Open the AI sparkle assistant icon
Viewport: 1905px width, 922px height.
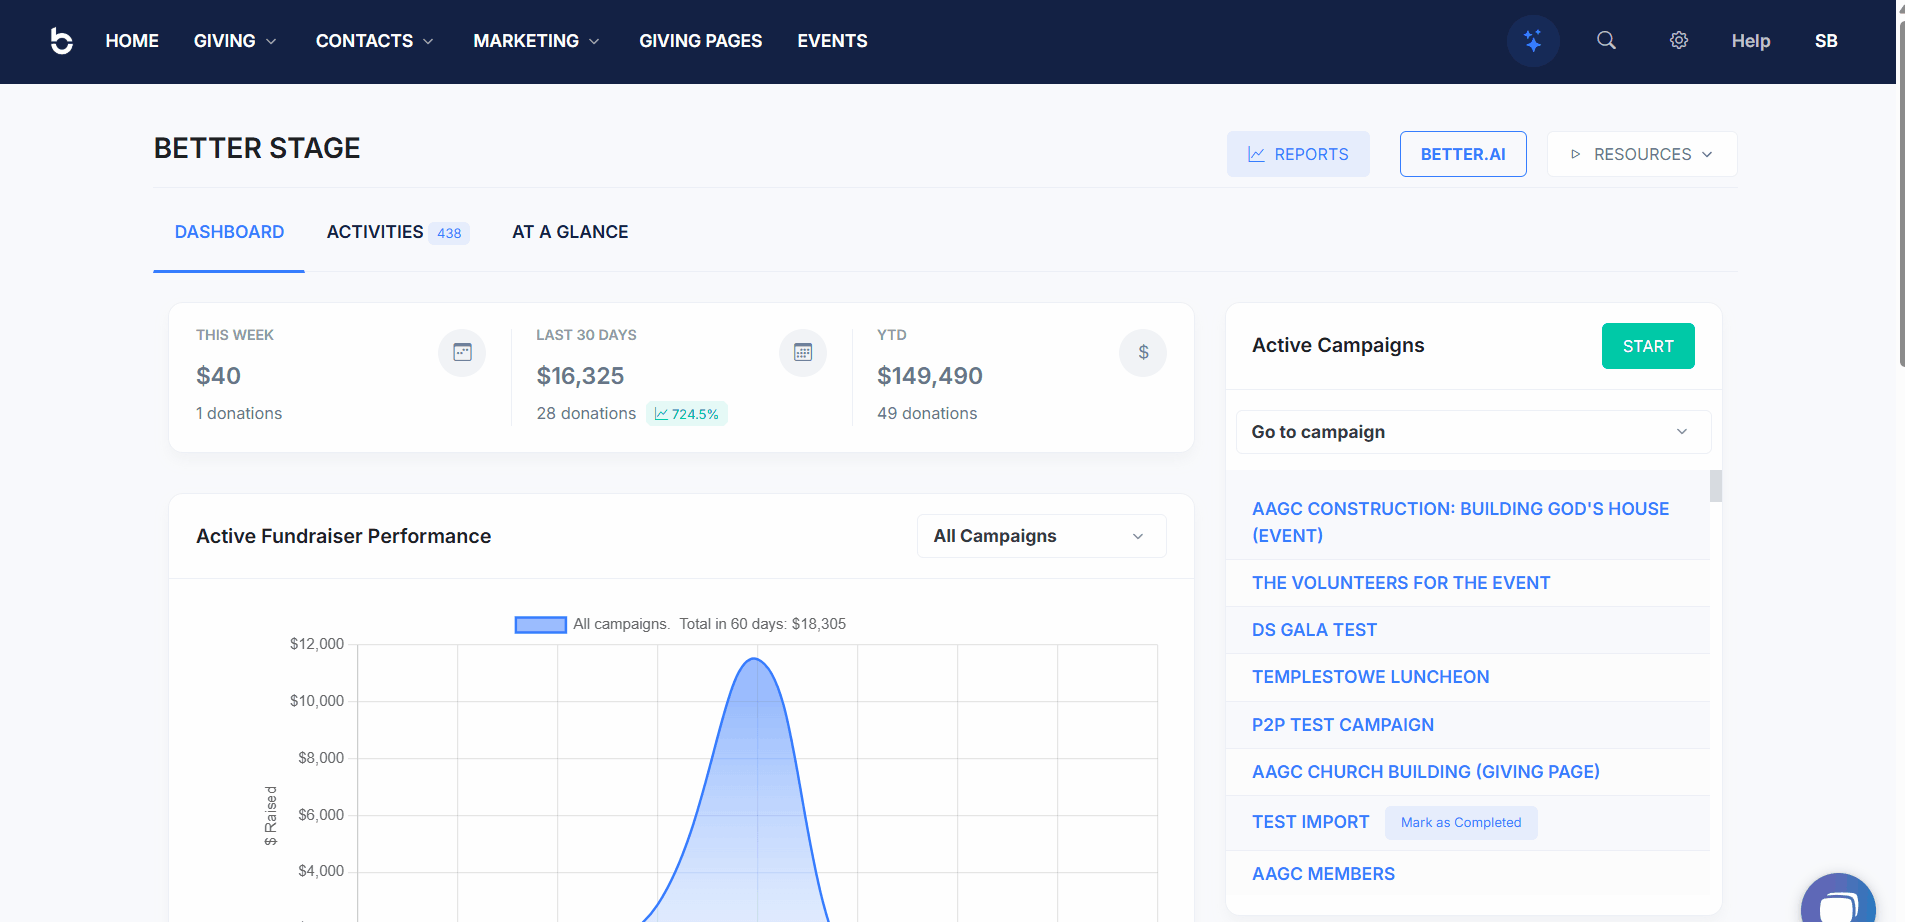coord(1533,41)
